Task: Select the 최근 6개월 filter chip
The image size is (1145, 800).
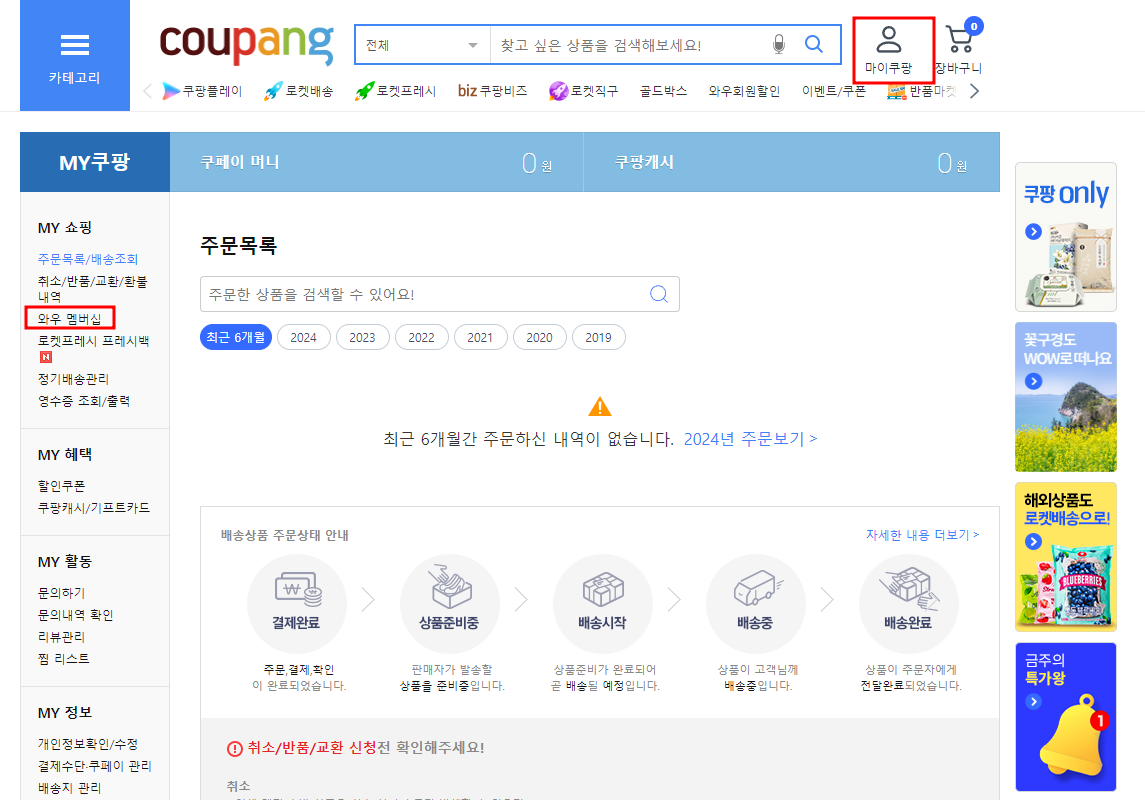Action: (237, 337)
